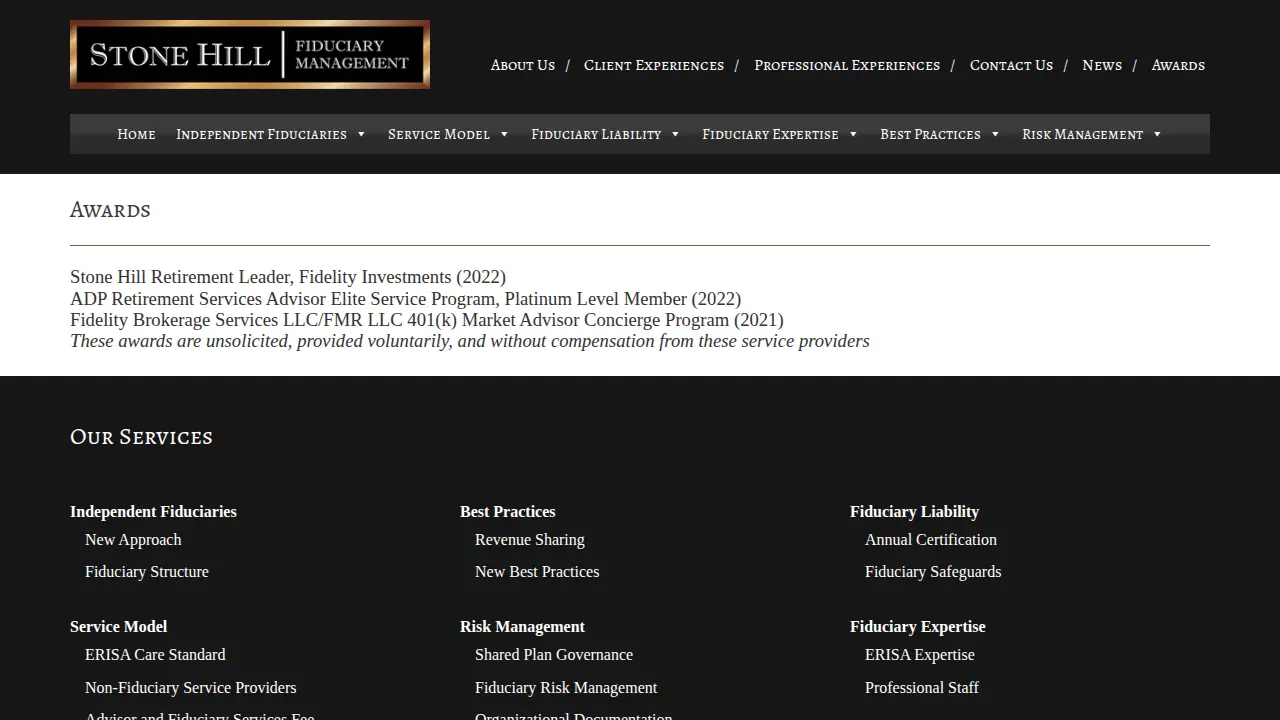Screen dimensions: 1280x720
Task: Go to Professional Experiences page
Action: coord(847,65)
